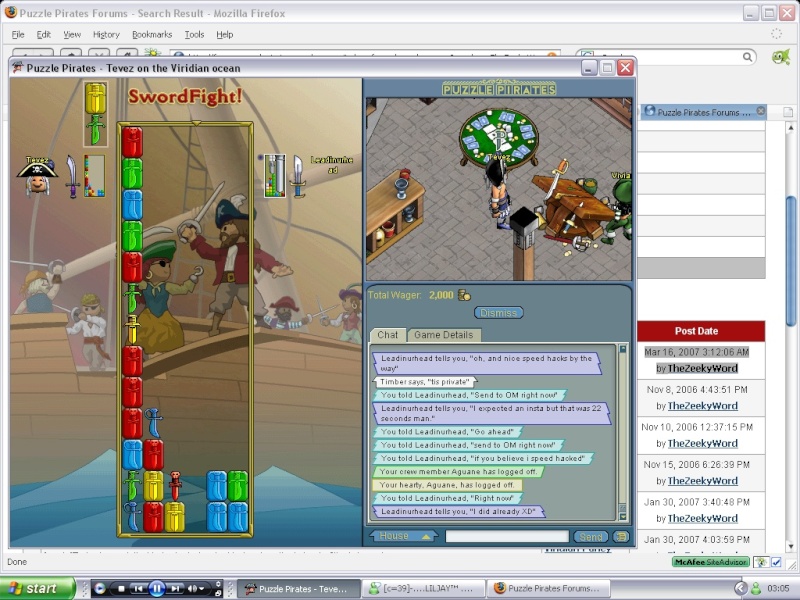Open the Windows Start menu
The width and height of the screenshot is (800, 600).
tap(37, 588)
